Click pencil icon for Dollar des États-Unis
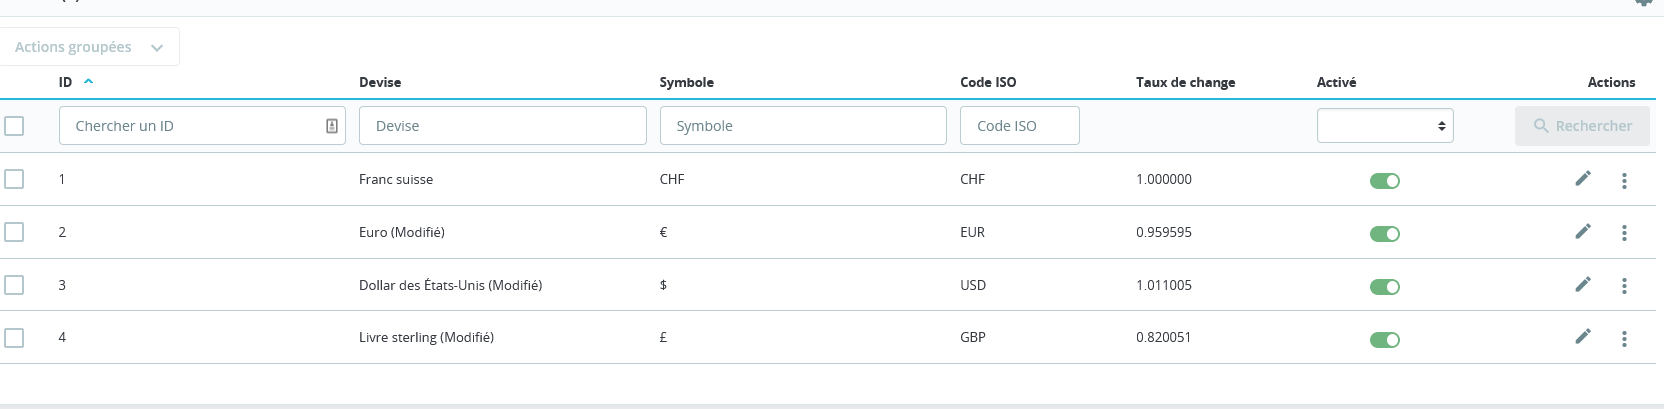 [x=1583, y=285]
